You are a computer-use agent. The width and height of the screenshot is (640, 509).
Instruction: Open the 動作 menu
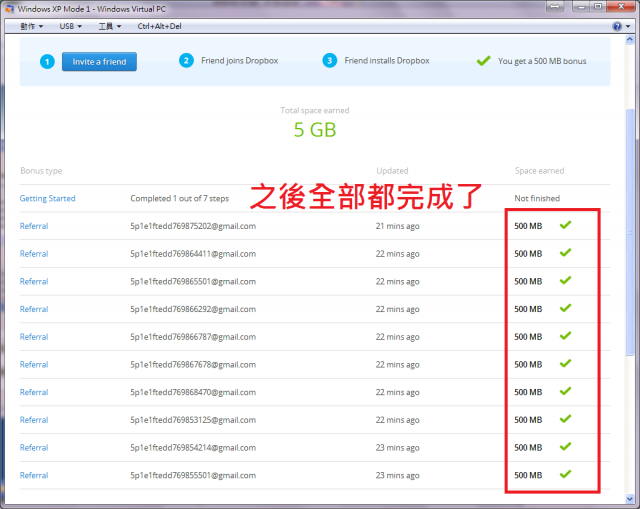31,26
